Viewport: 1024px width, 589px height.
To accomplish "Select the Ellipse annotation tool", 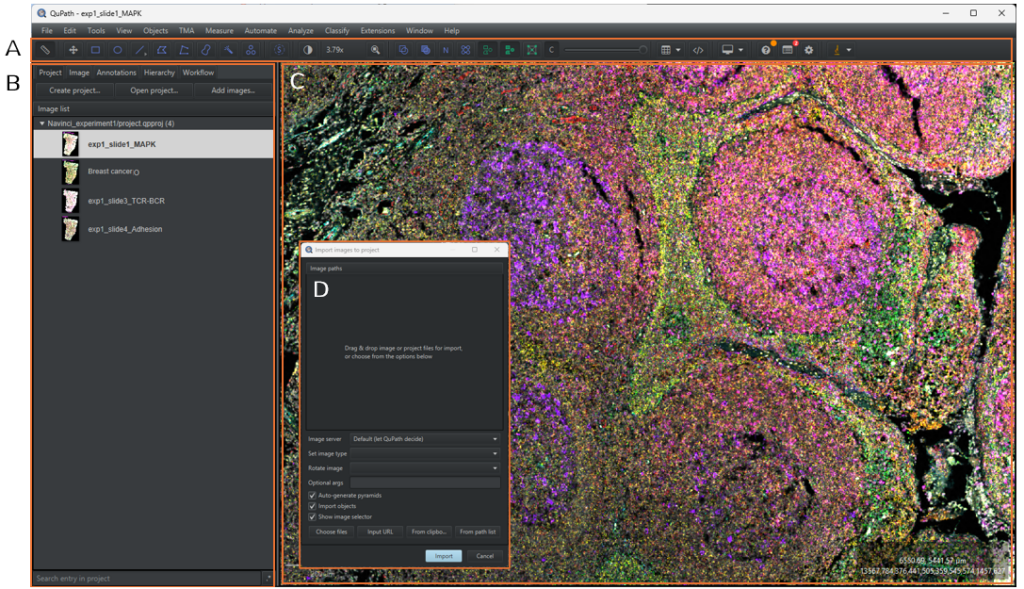I will pyautogui.click(x=117, y=49).
